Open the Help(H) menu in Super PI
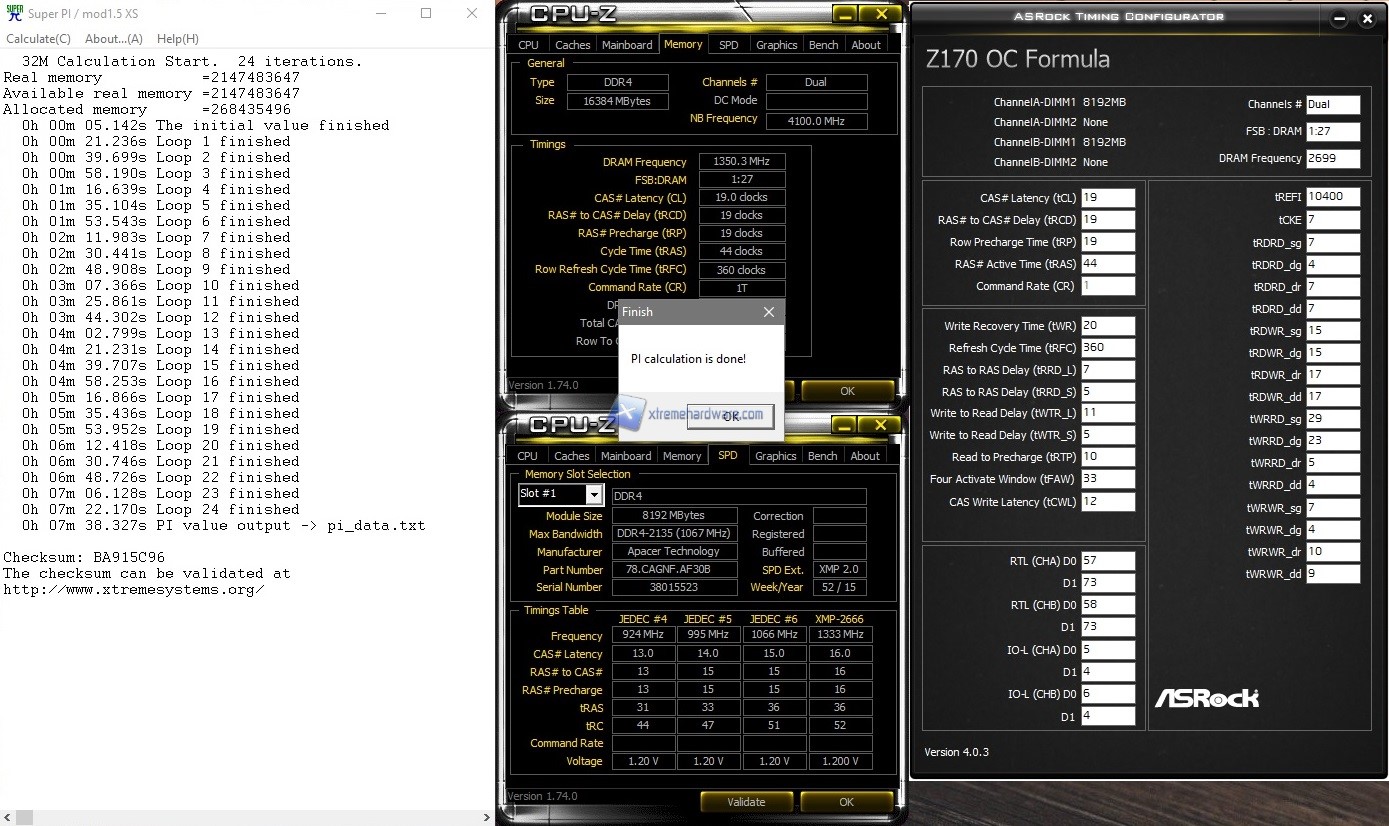This screenshot has width=1389, height=826. pyautogui.click(x=177, y=39)
